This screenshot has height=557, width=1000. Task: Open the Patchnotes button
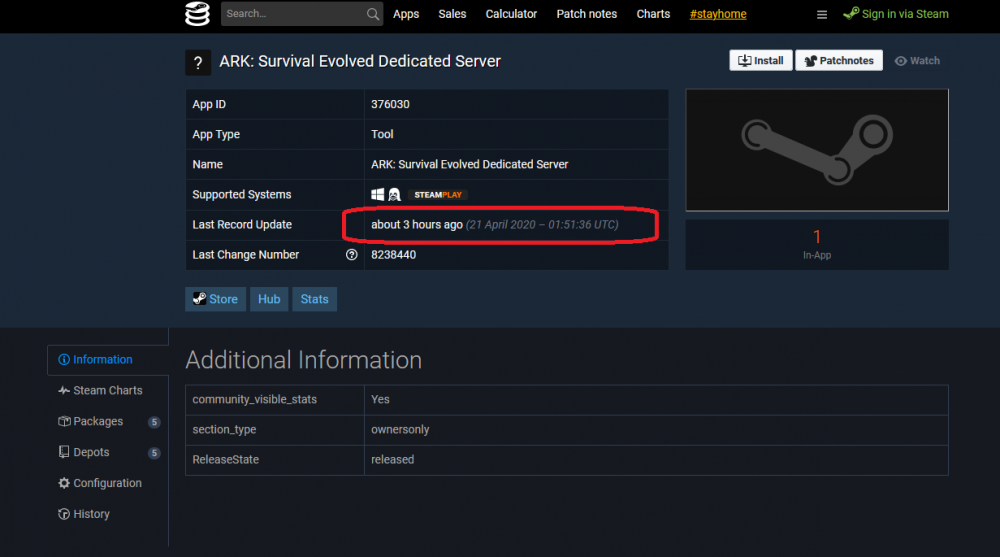[x=839, y=61]
